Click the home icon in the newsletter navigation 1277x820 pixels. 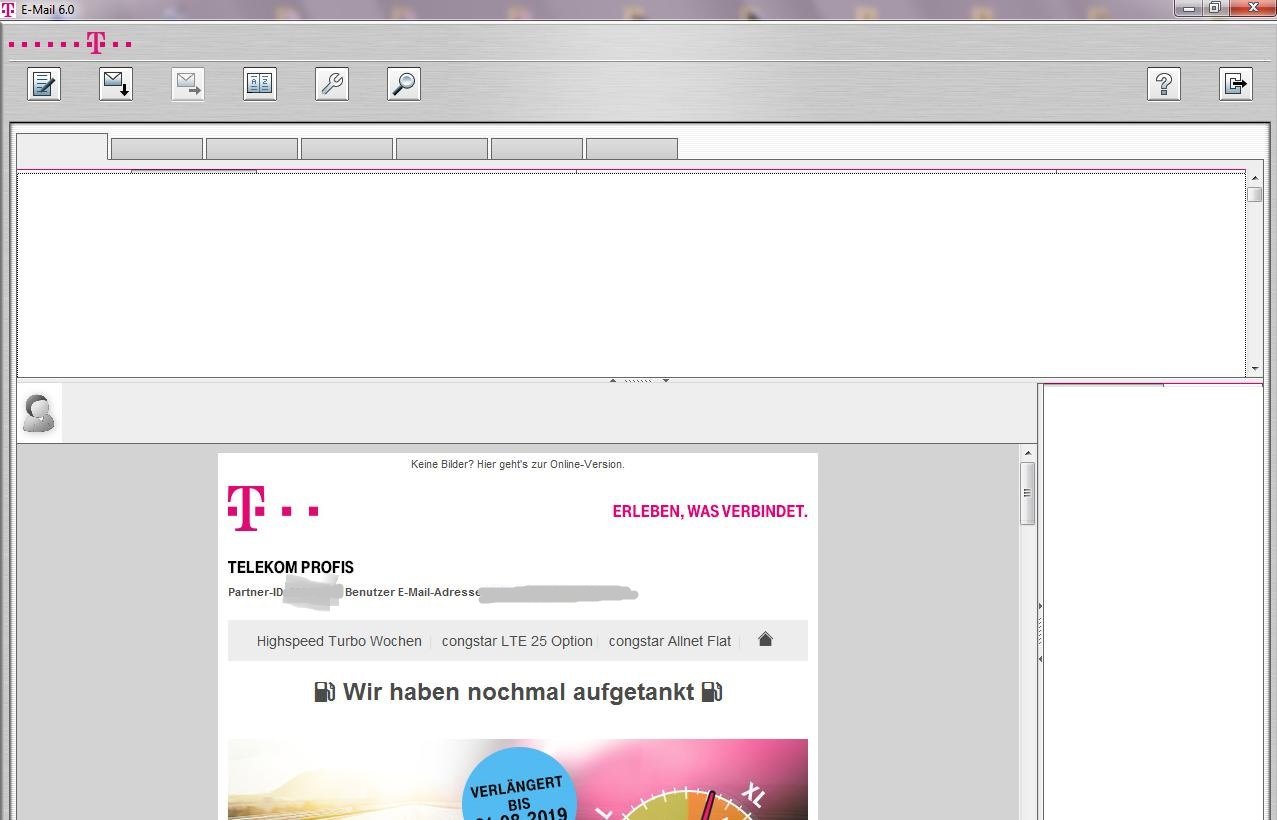coord(765,639)
